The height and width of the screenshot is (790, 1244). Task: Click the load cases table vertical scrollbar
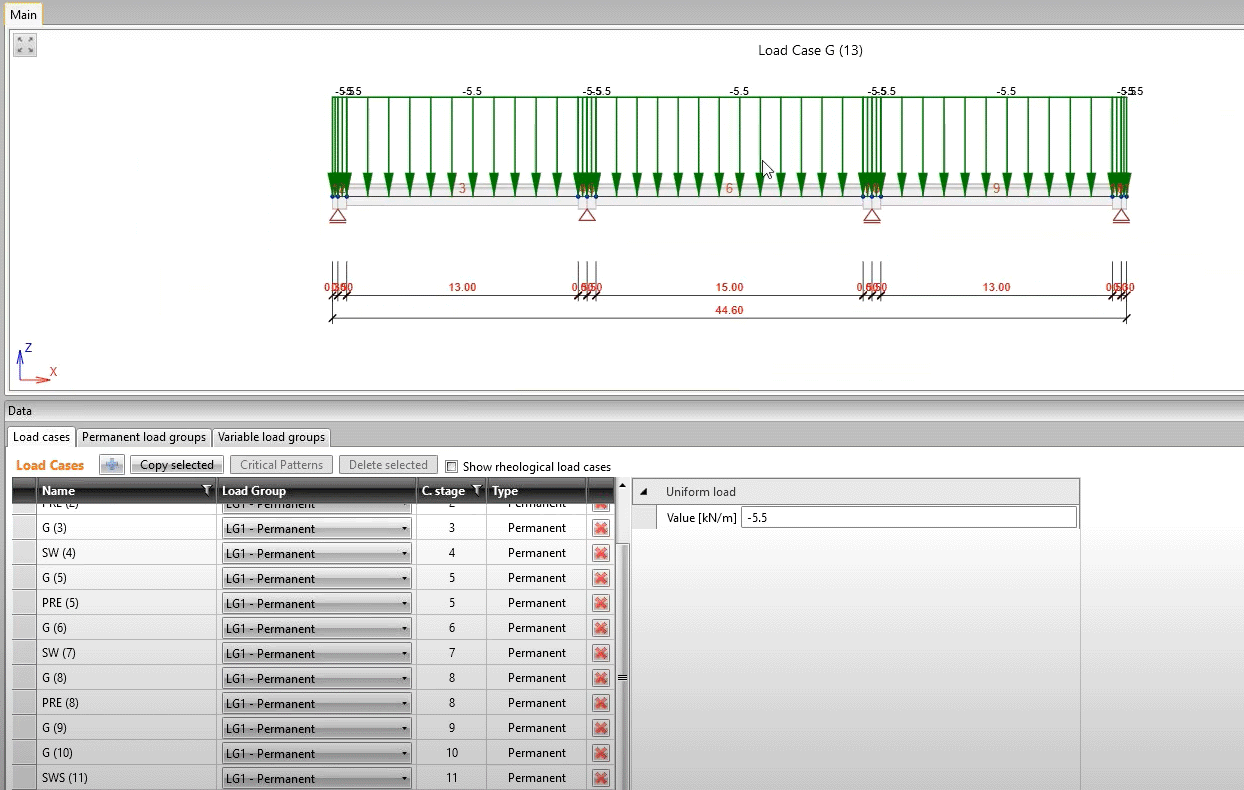622,650
